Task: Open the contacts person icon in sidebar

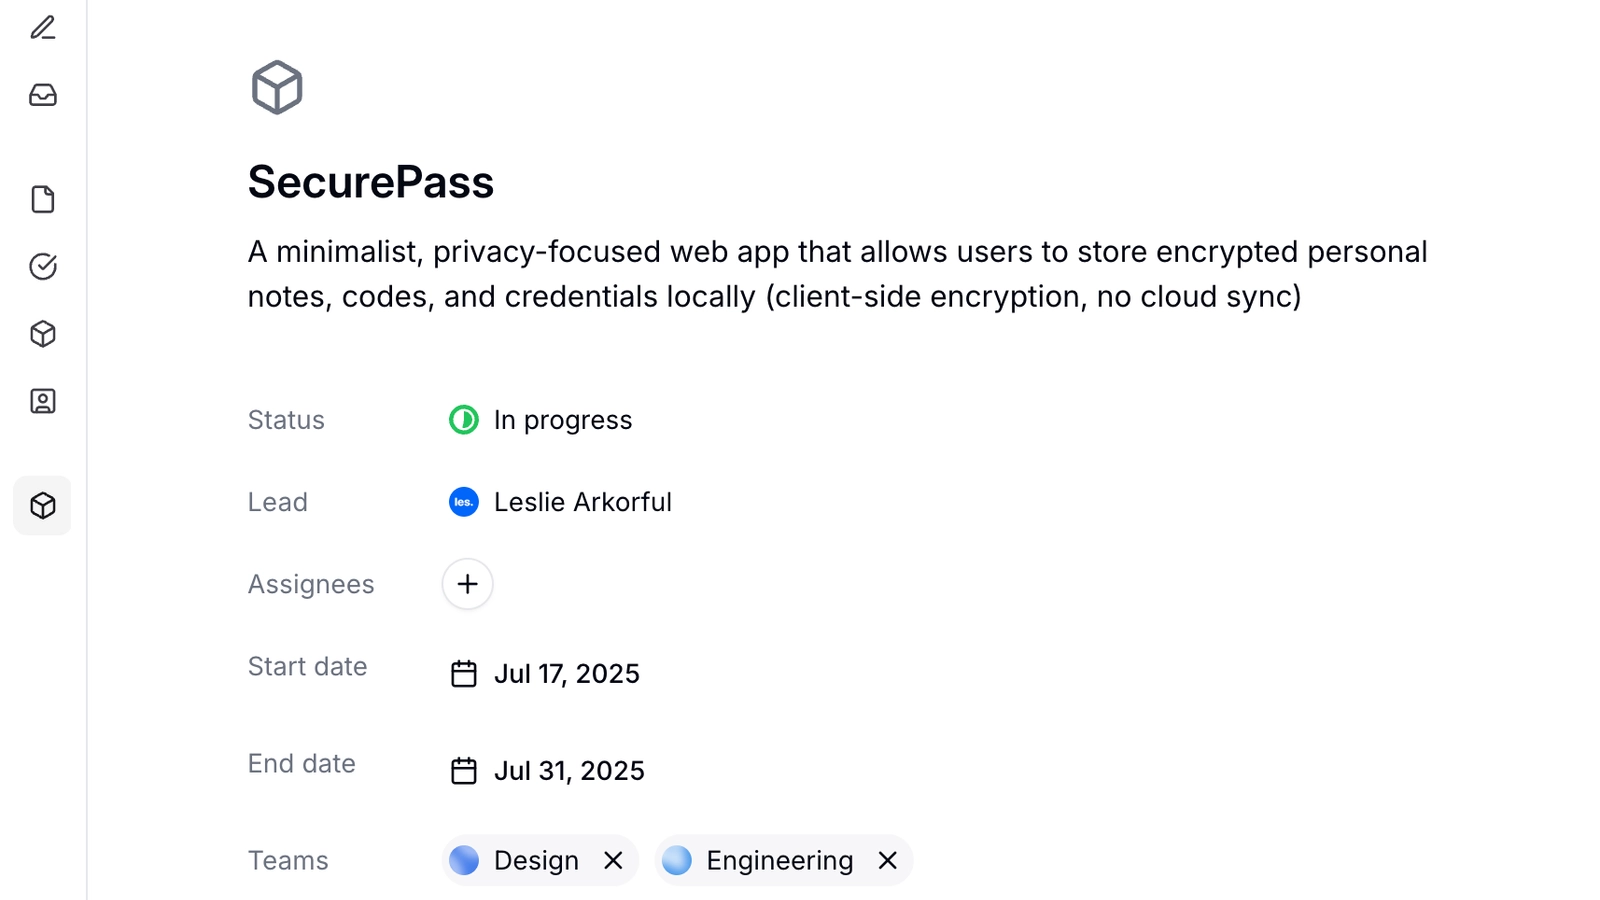Action: (x=43, y=401)
